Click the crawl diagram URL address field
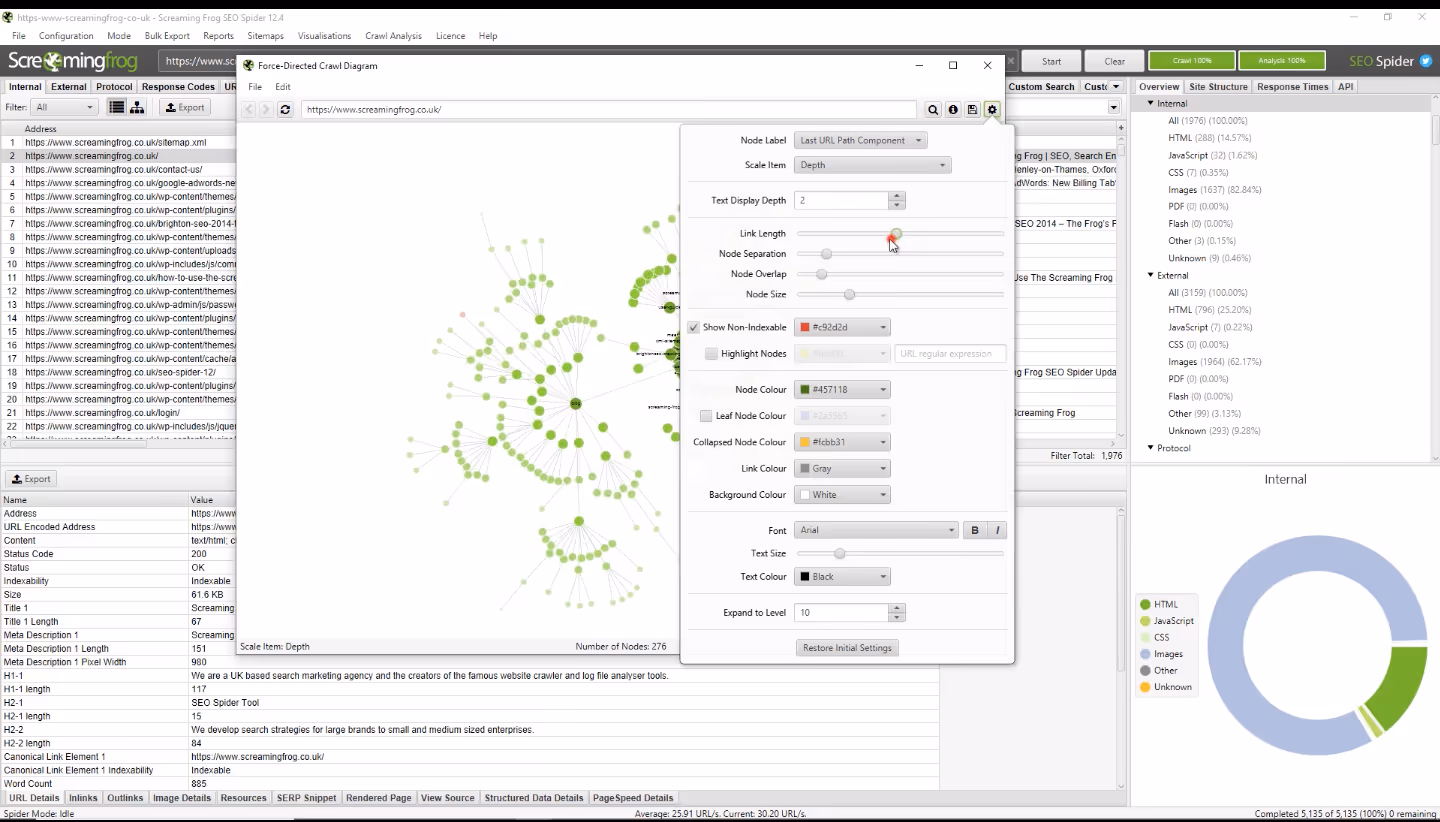Viewport: 1440px width, 822px height. click(609, 110)
